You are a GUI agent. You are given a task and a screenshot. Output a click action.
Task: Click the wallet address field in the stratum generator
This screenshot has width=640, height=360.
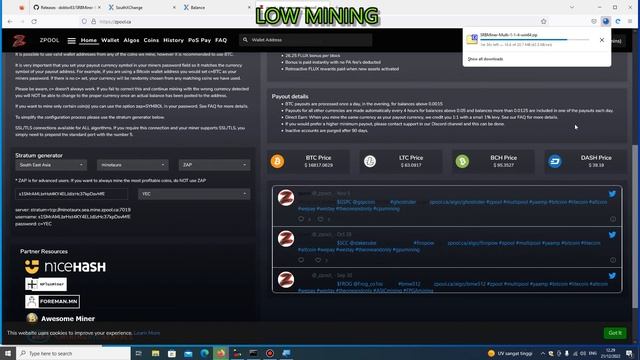click(71, 194)
